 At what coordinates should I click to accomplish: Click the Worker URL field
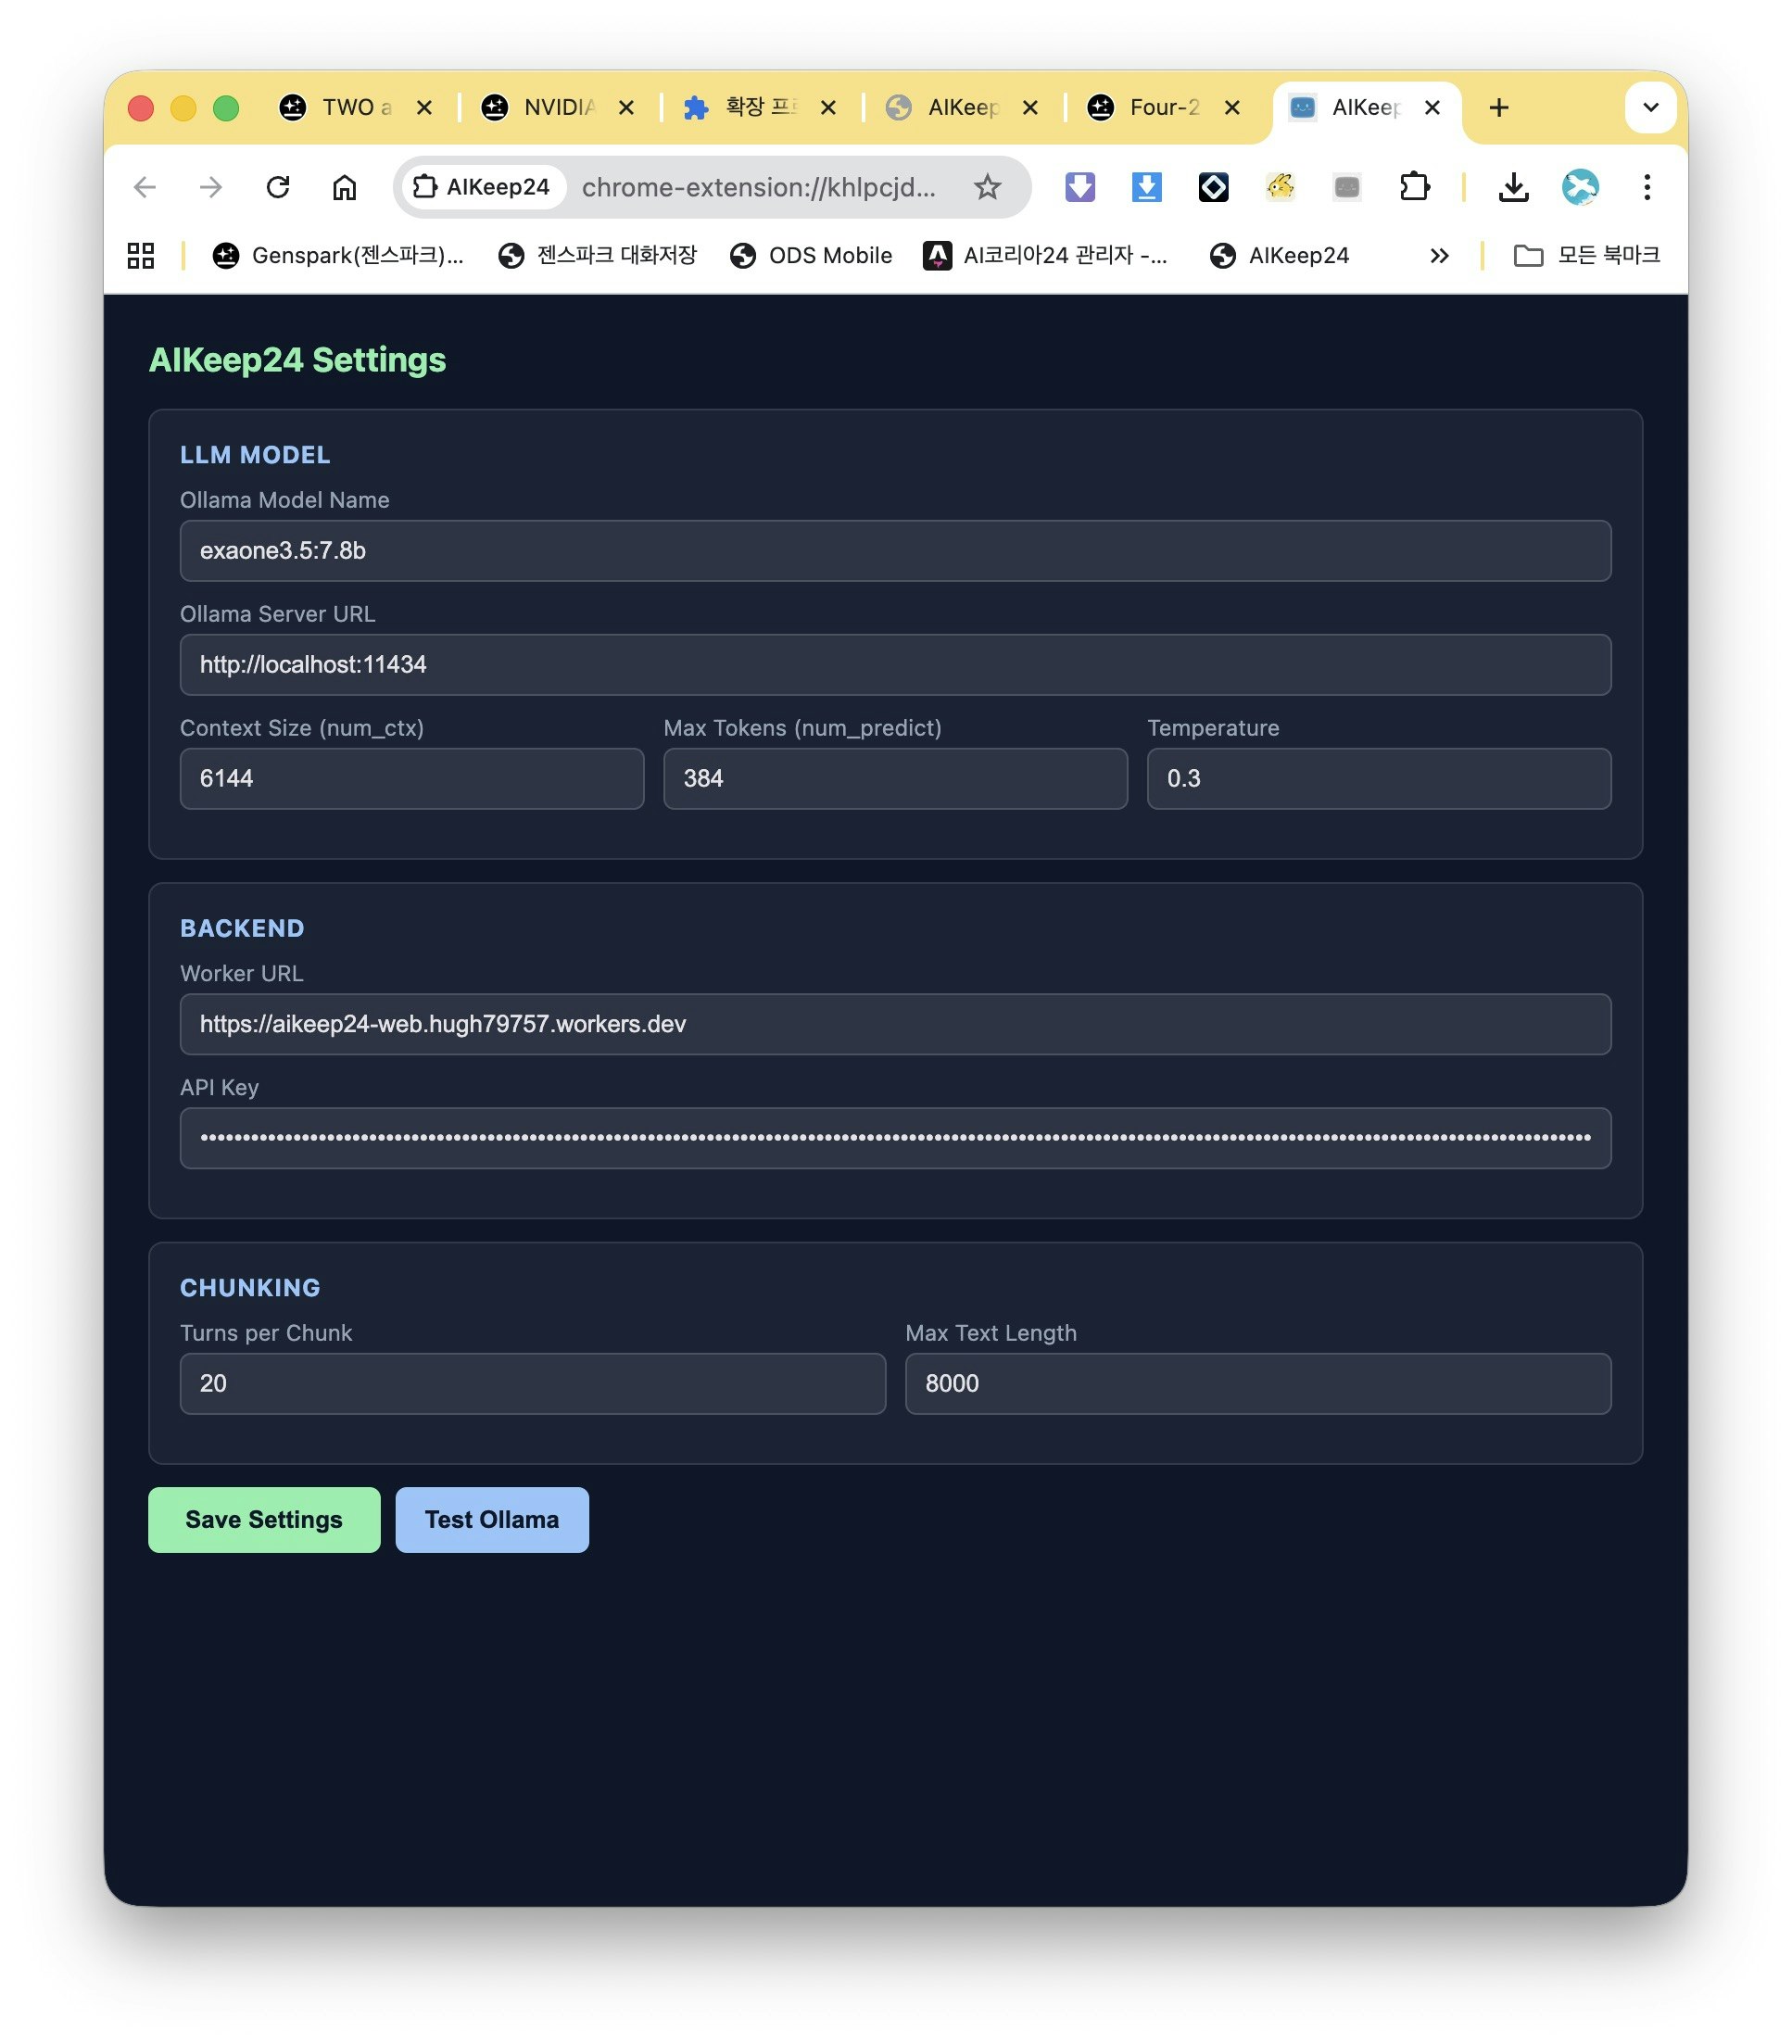click(x=895, y=1024)
